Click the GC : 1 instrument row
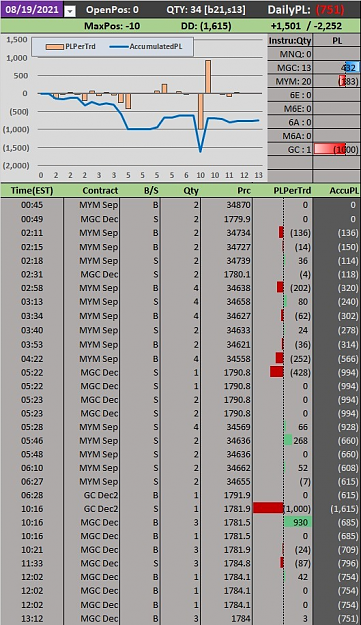361x625 pixels. pos(290,149)
